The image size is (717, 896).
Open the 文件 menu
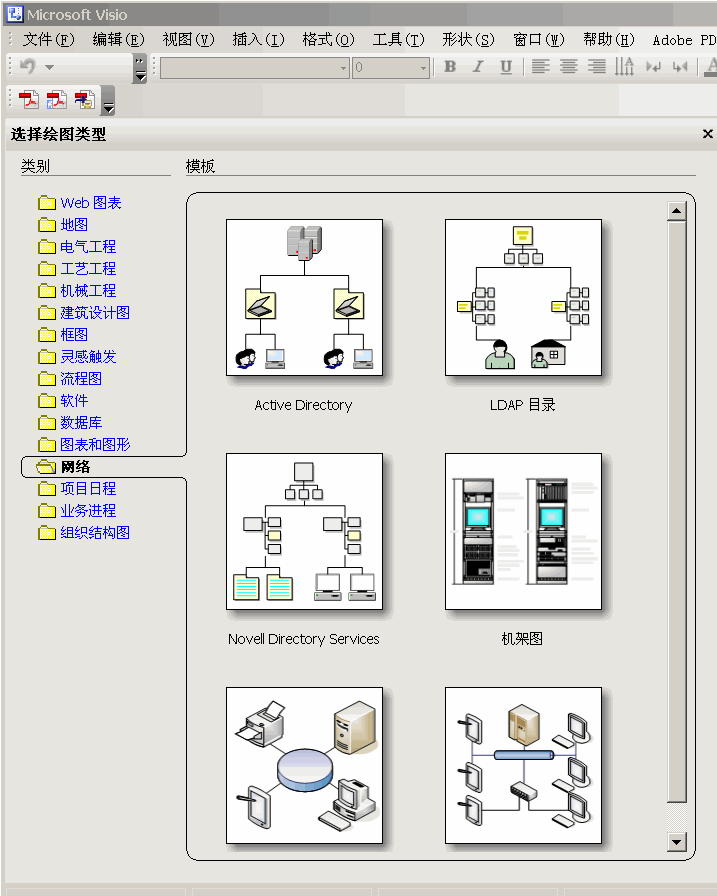click(x=48, y=40)
